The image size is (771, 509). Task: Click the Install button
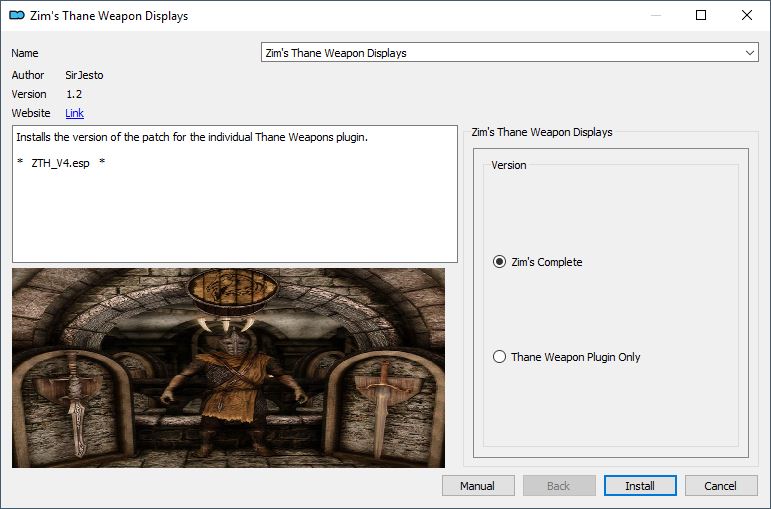click(x=640, y=486)
